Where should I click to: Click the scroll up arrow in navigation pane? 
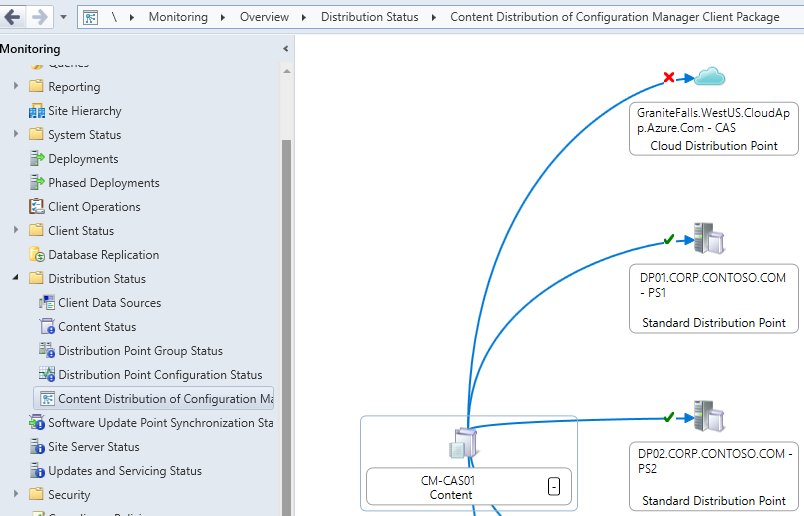pyautogui.click(x=287, y=71)
